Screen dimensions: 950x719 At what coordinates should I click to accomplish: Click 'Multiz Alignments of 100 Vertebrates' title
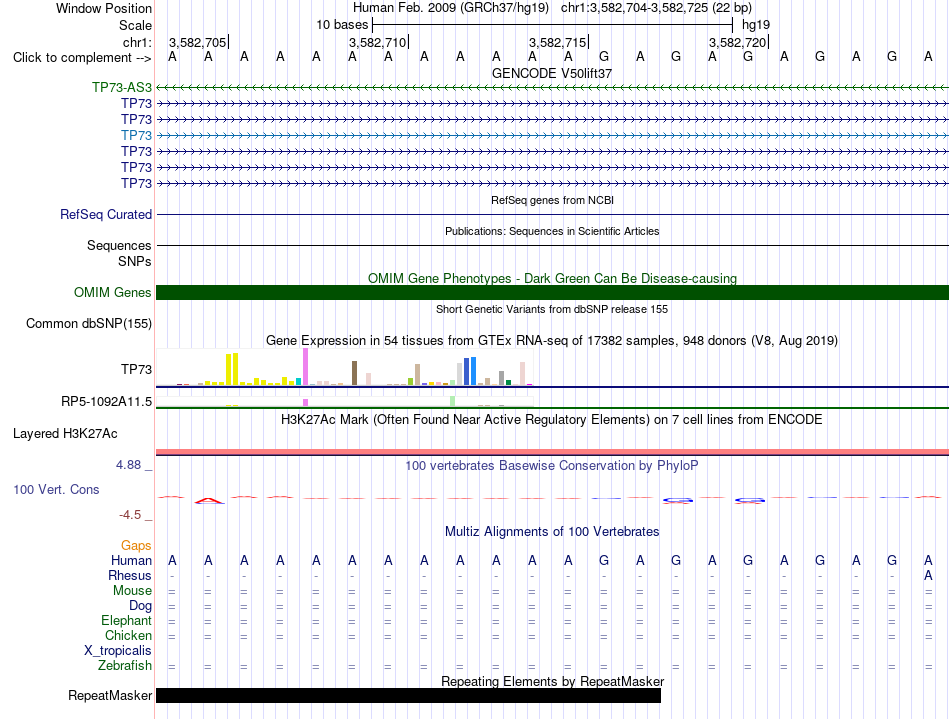[552, 531]
